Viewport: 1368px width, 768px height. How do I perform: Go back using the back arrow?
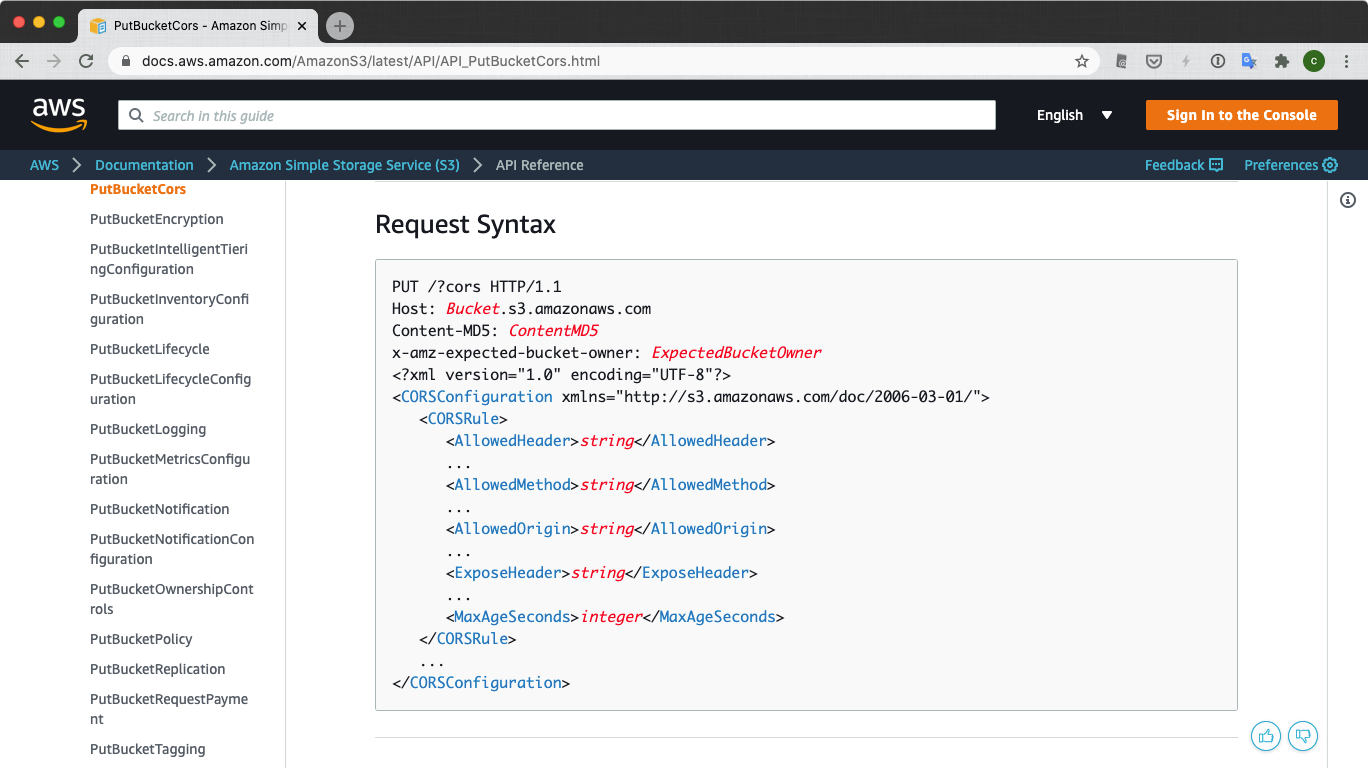22,61
